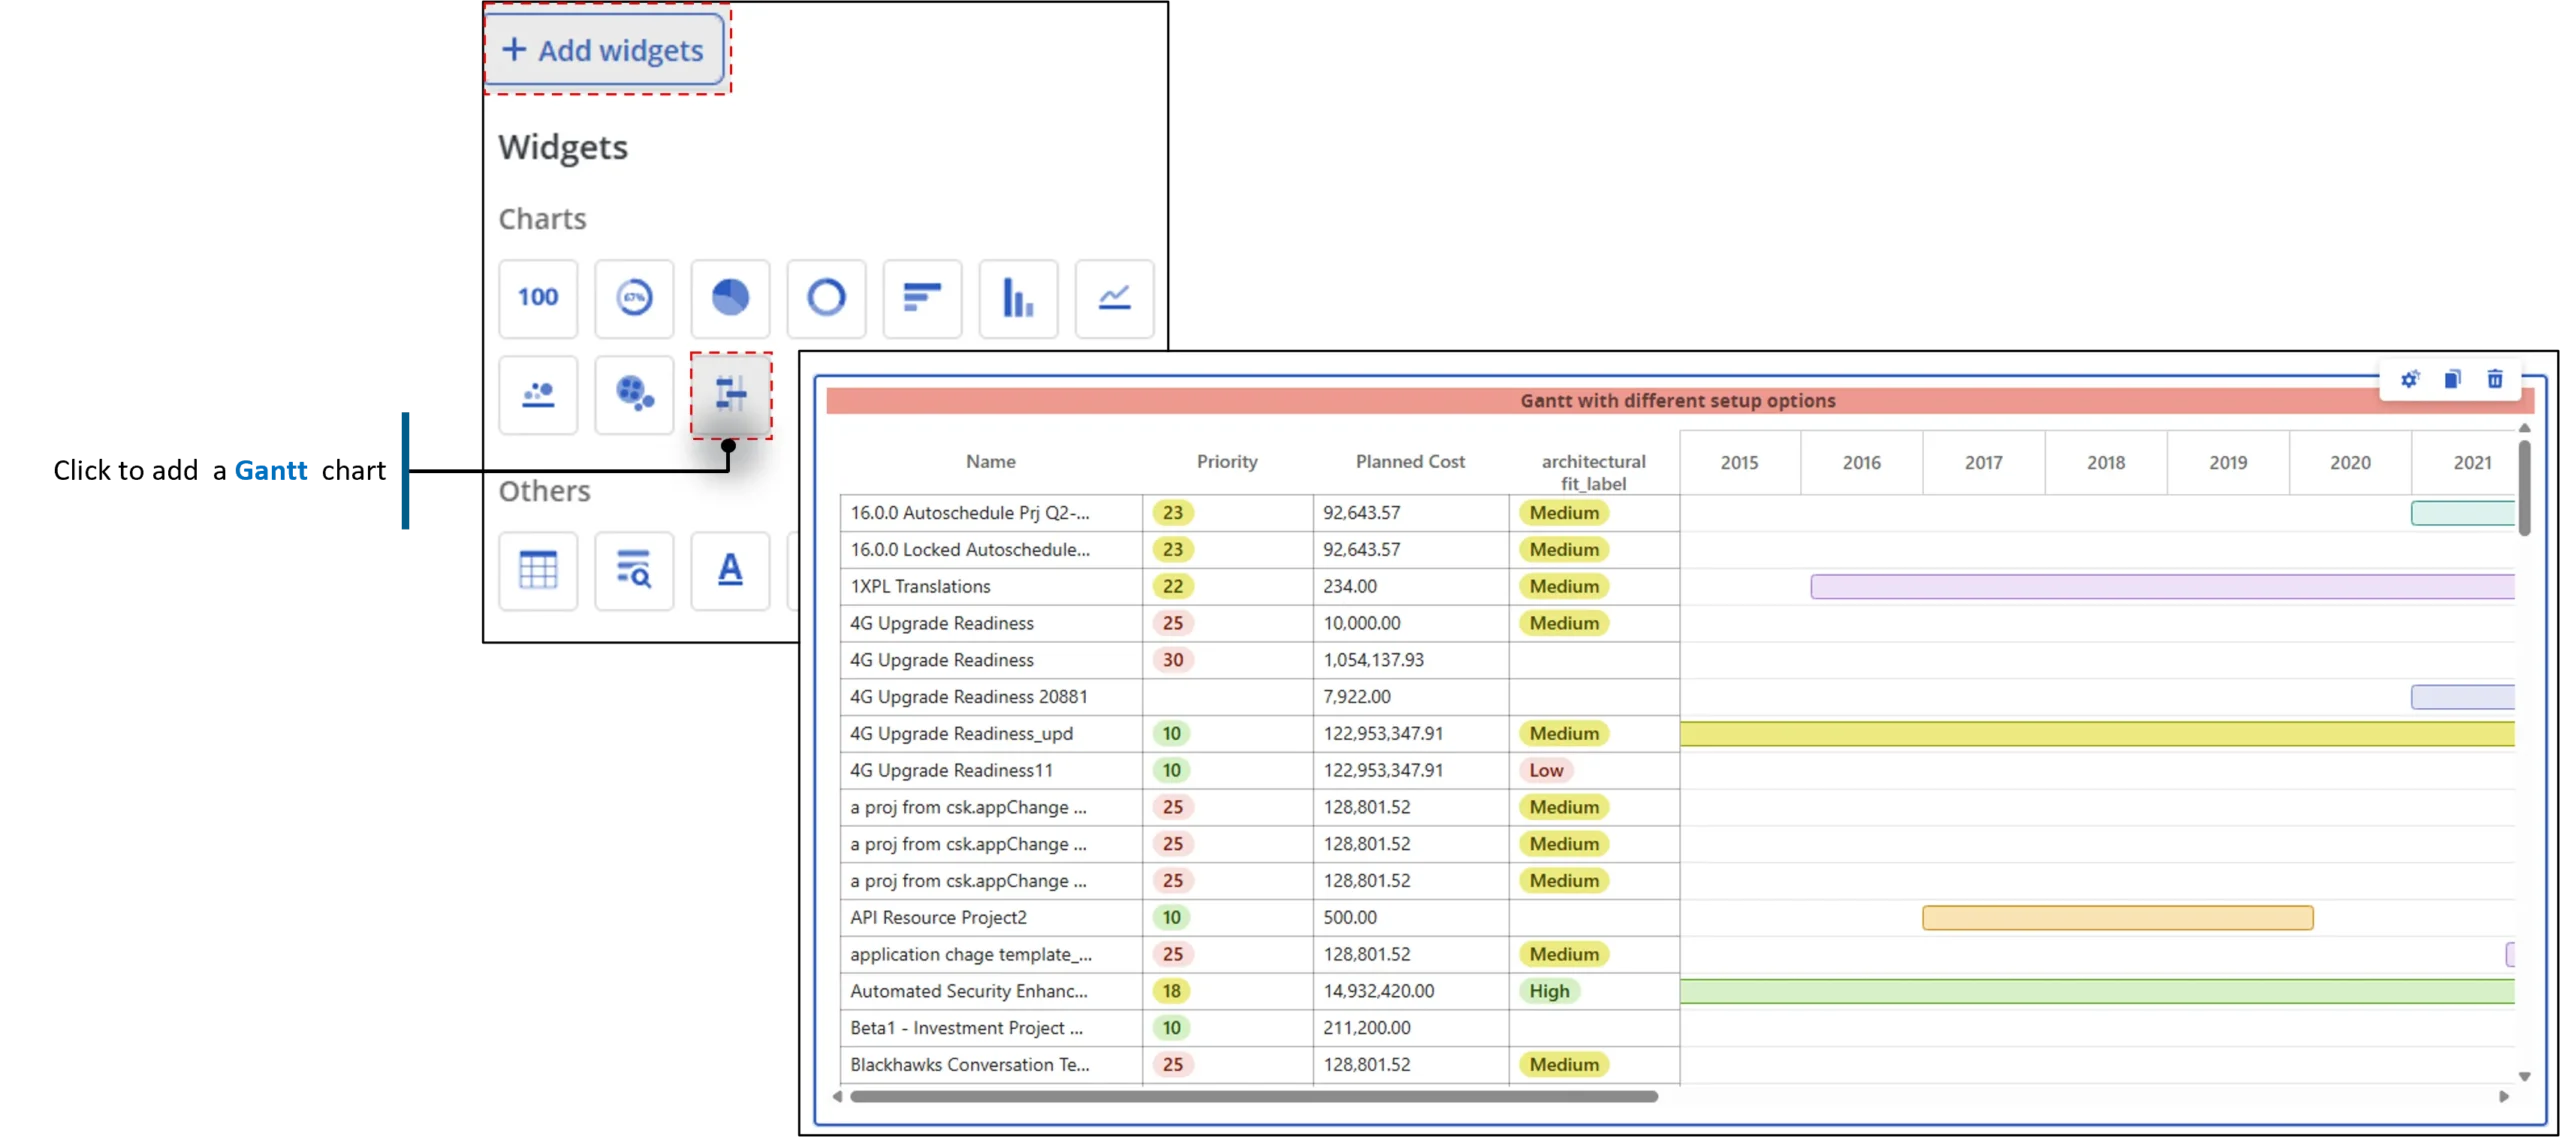Select row 4G Upgrade Readiness11

(x=1259, y=770)
